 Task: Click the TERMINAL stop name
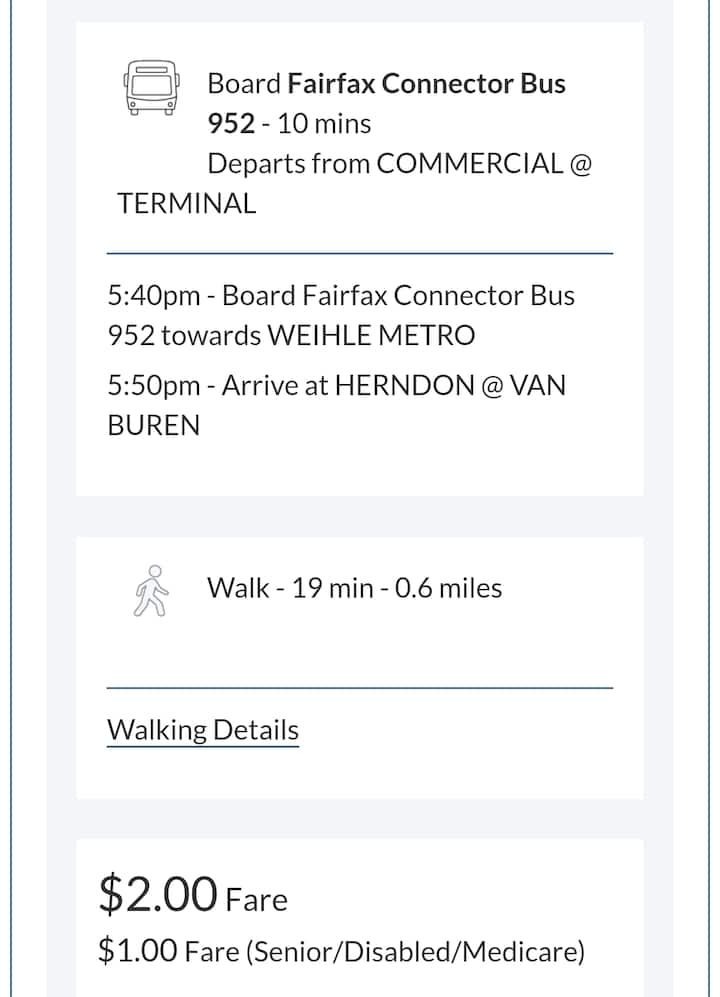(x=187, y=204)
